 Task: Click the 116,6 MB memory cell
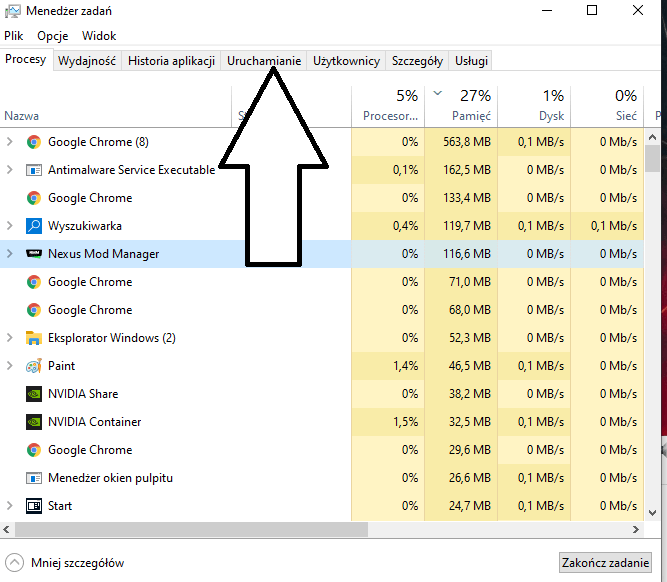[x=461, y=254]
